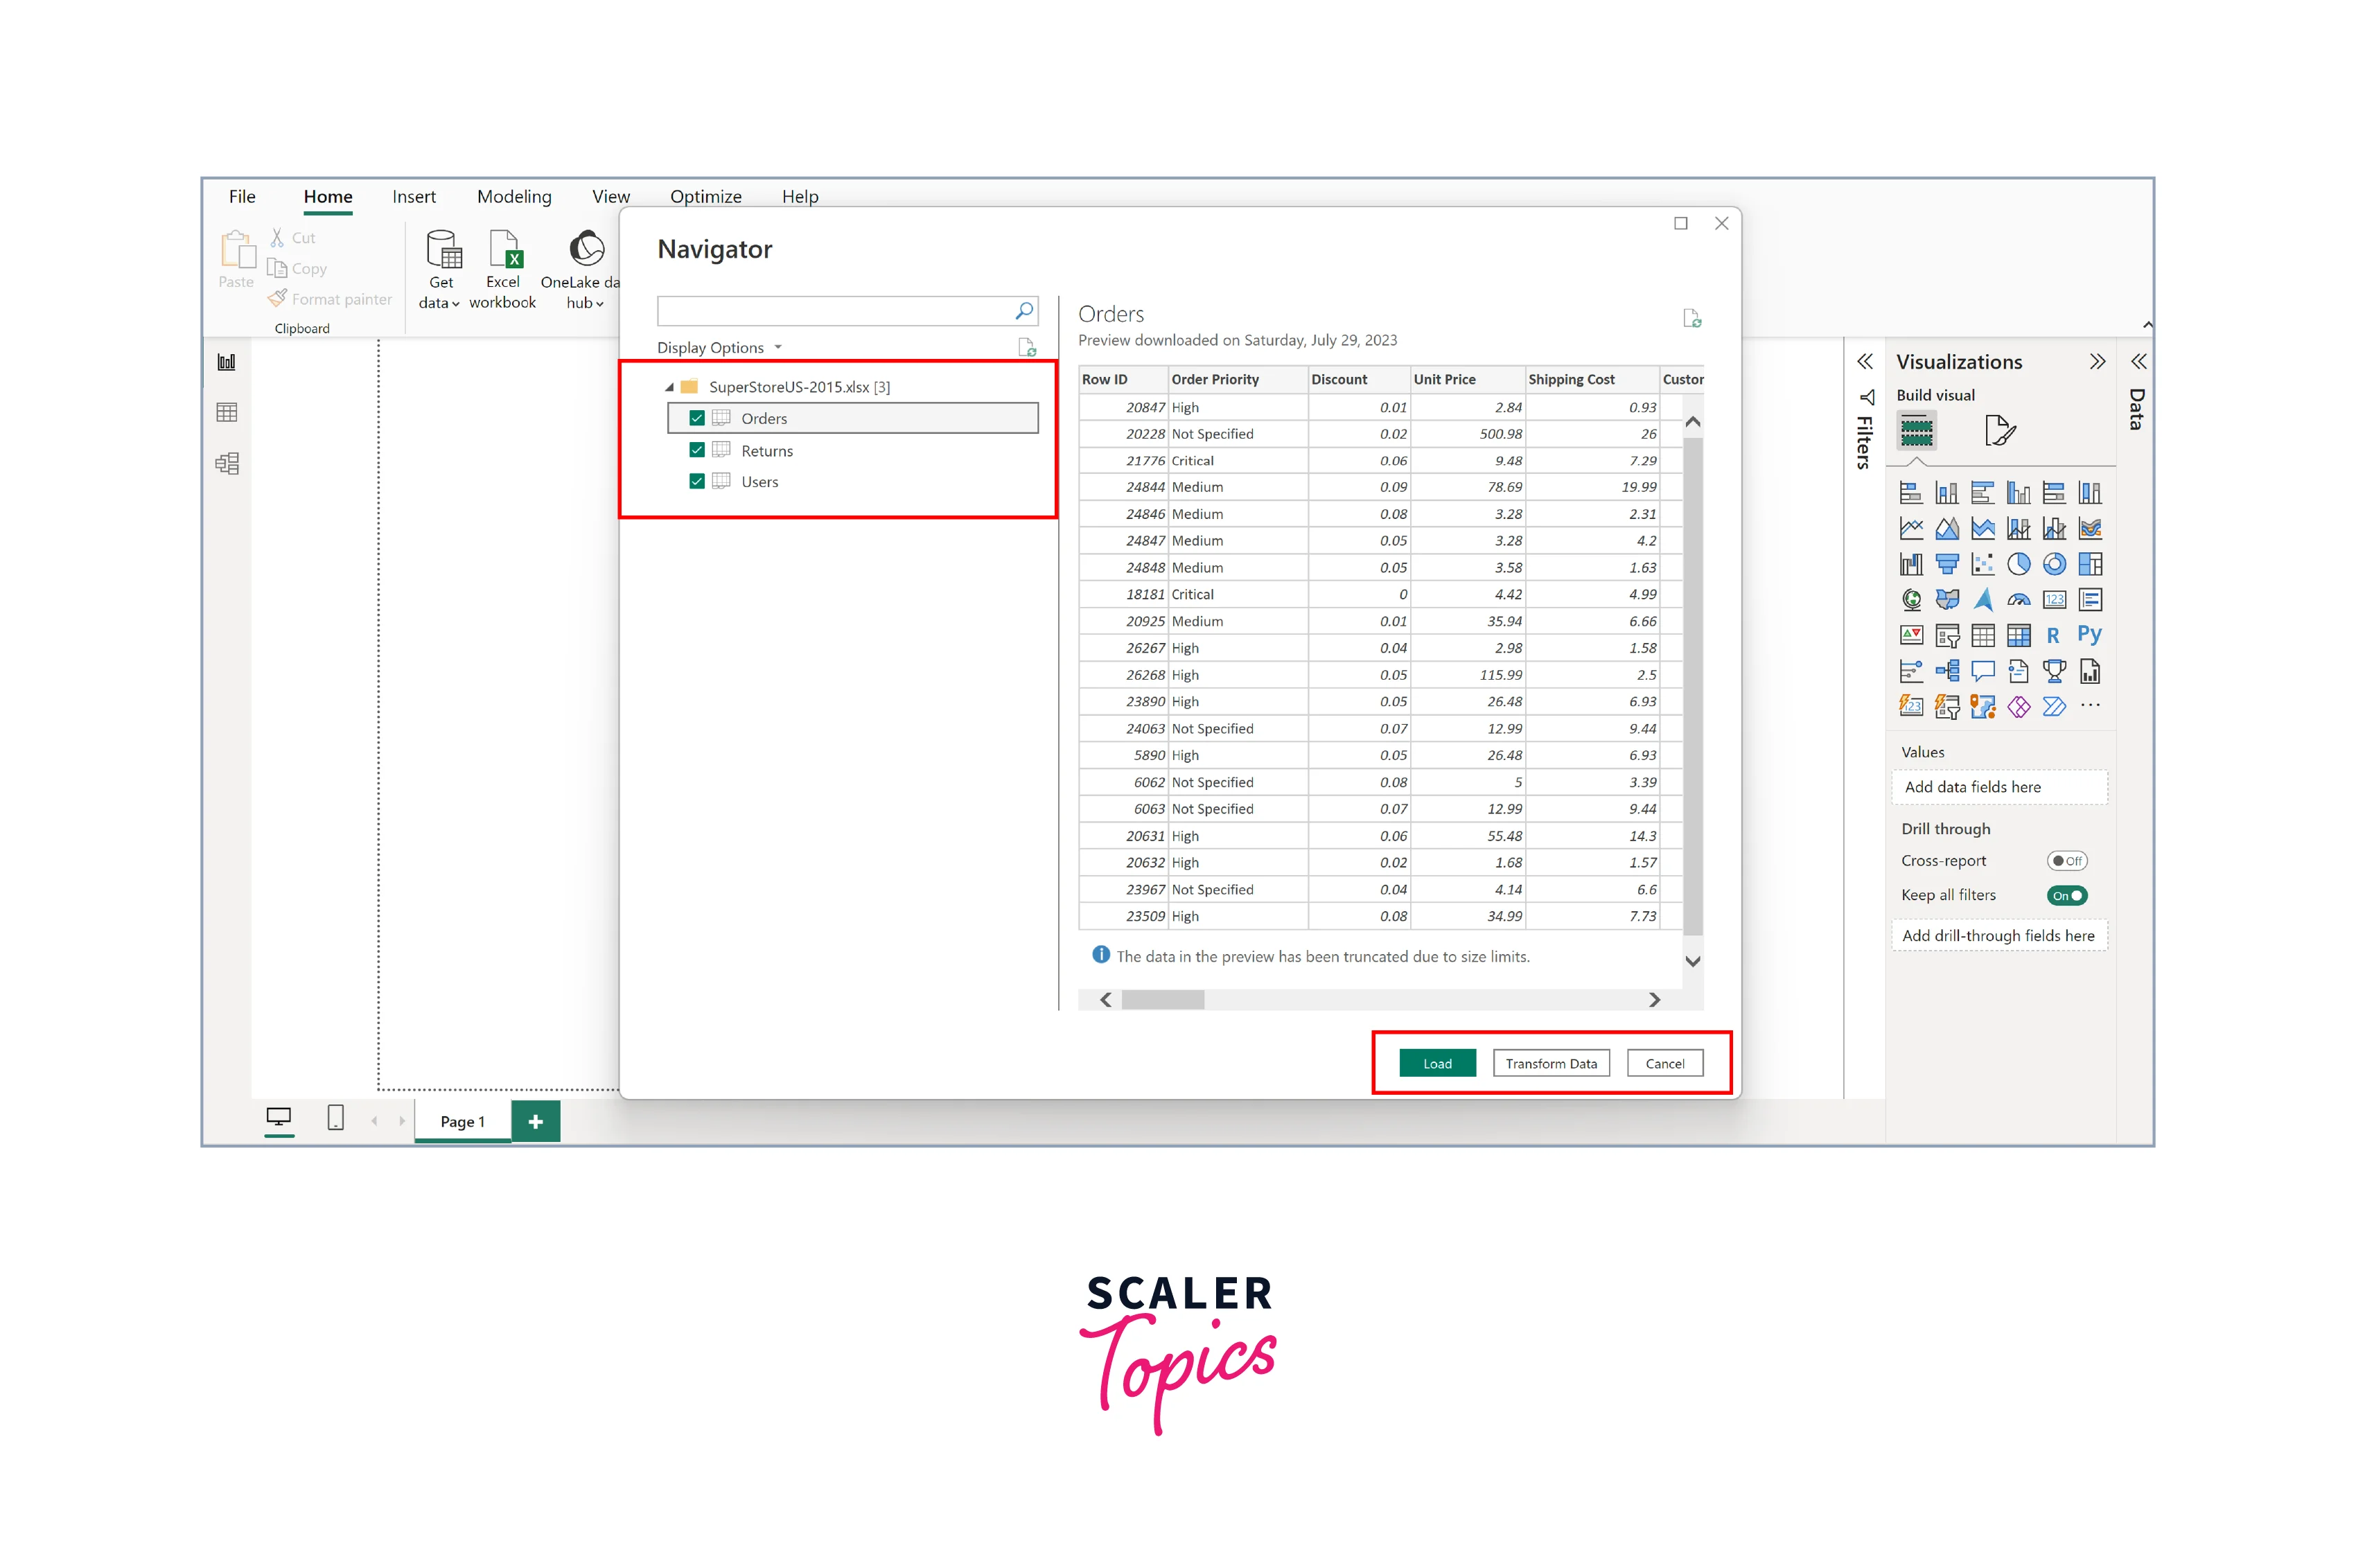Select the R script visual icon
2356x1568 pixels.
tap(2052, 635)
